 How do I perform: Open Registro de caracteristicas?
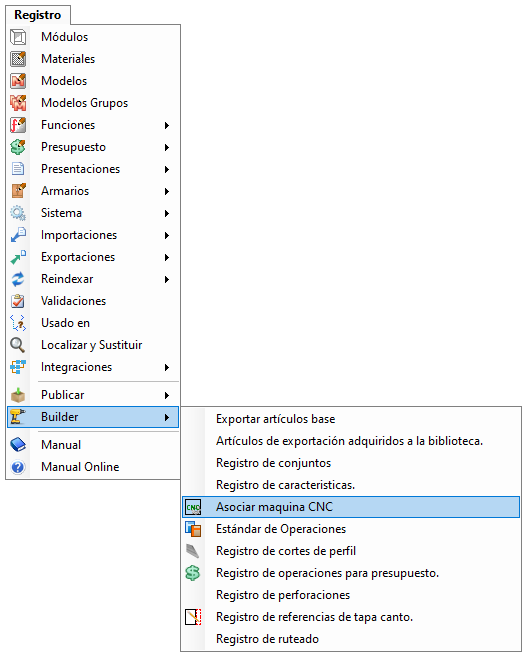tap(351, 485)
